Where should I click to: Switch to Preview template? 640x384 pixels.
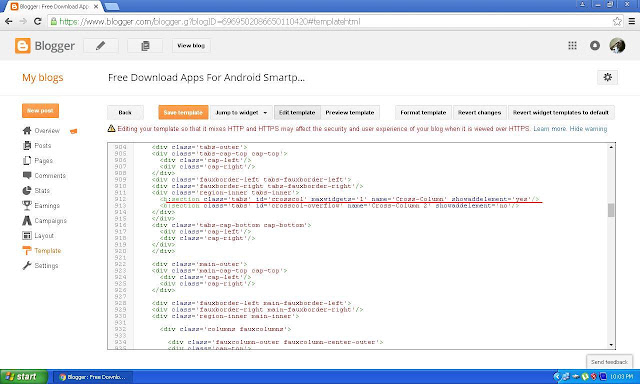coord(350,112)
